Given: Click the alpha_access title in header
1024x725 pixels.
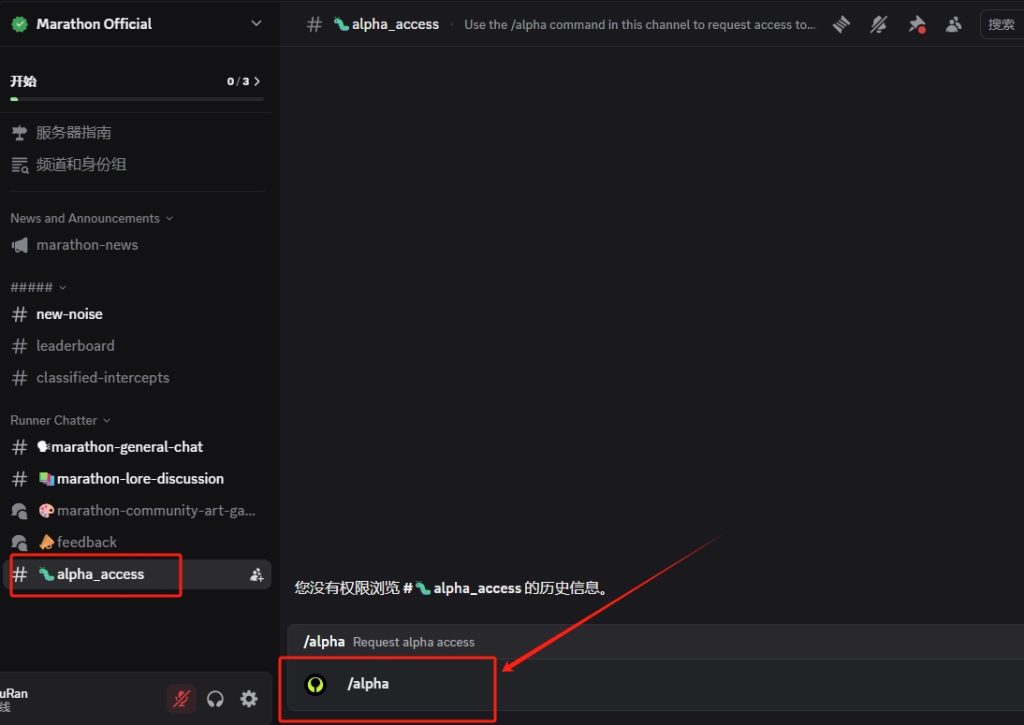Looking at the screenshot, I should click(395, 24).
